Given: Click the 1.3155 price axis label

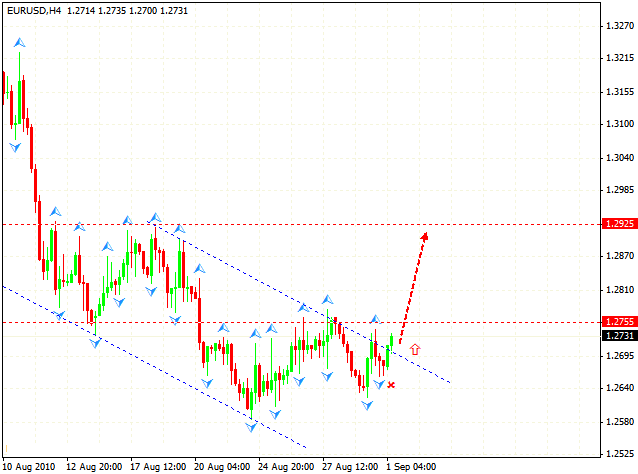Looking at the screenshot, I should coord(620,92).
